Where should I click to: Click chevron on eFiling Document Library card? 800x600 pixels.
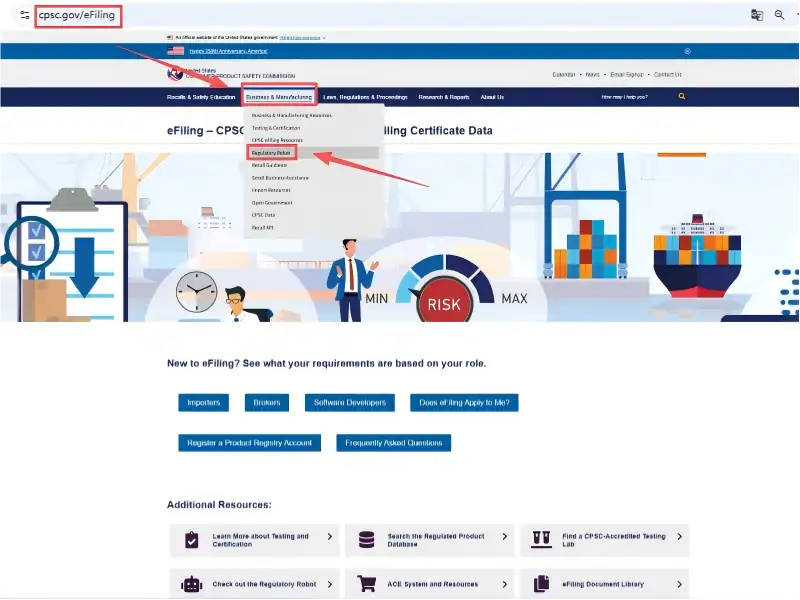point(680,584)
